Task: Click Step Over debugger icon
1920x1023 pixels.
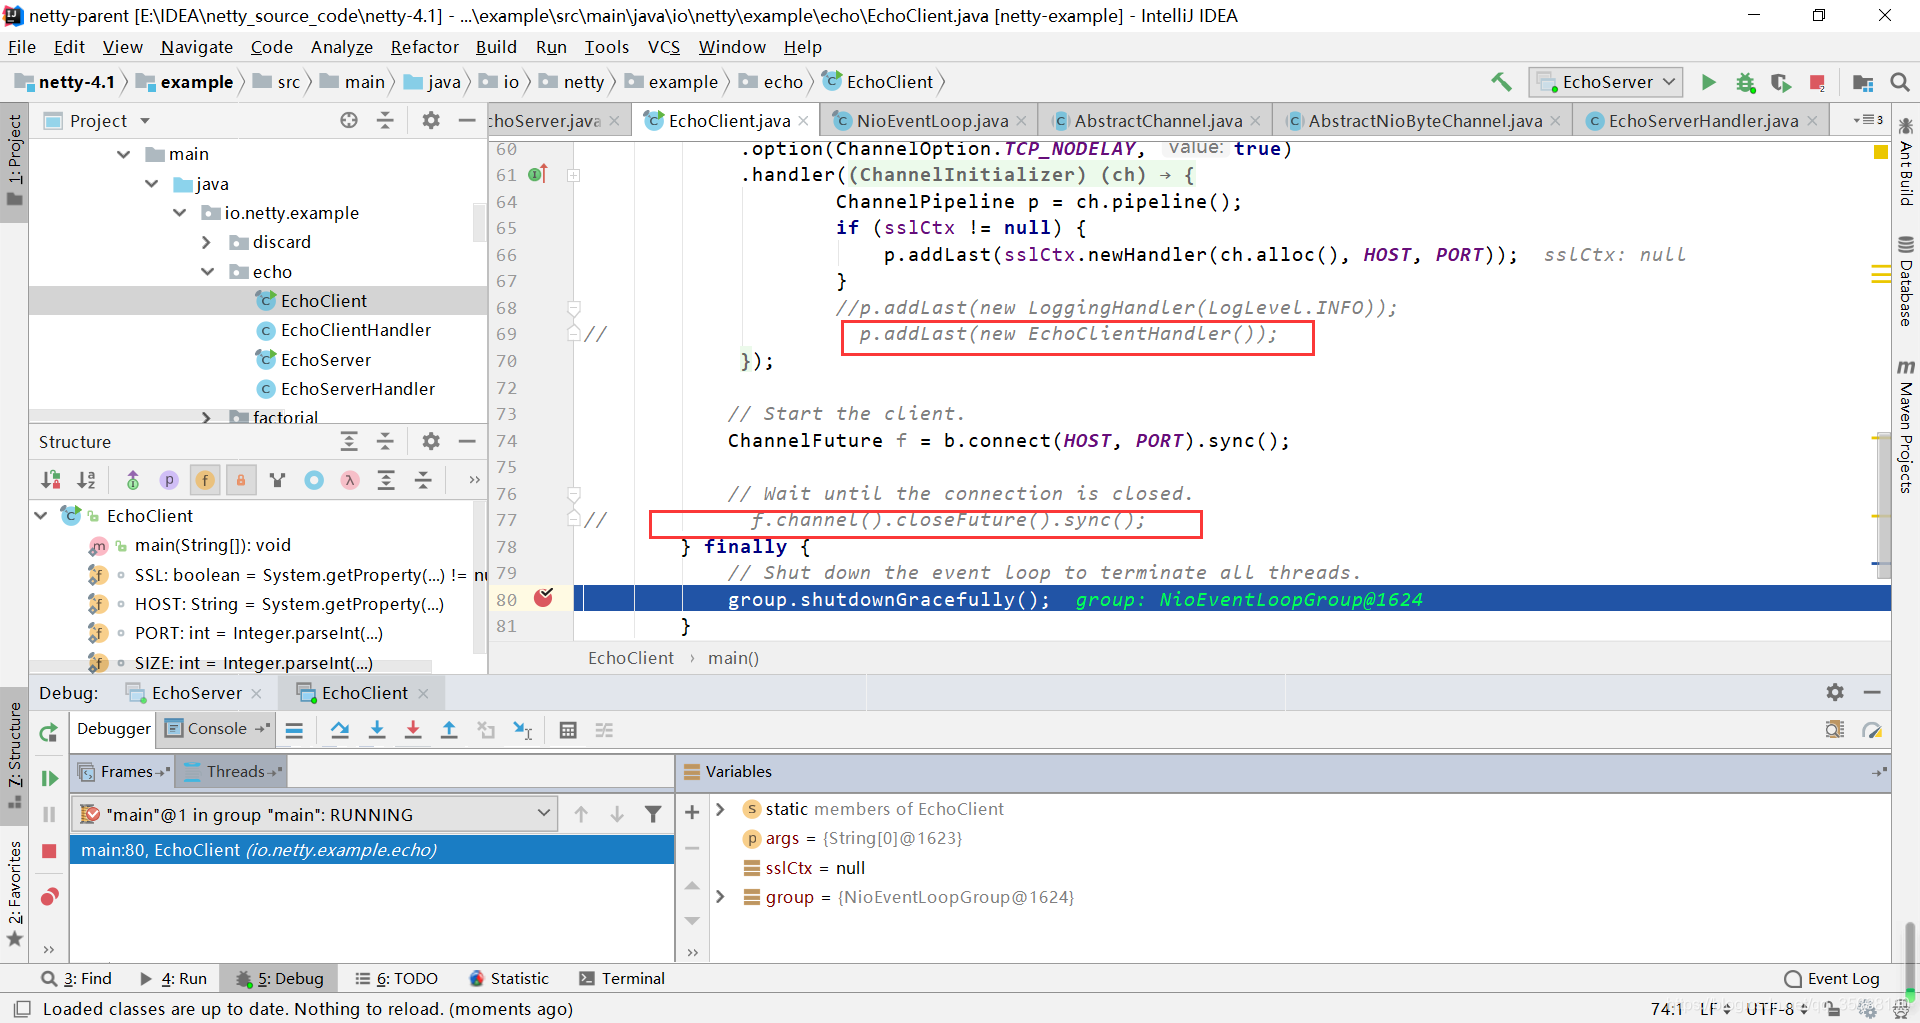Action: (x=340, y=730)
